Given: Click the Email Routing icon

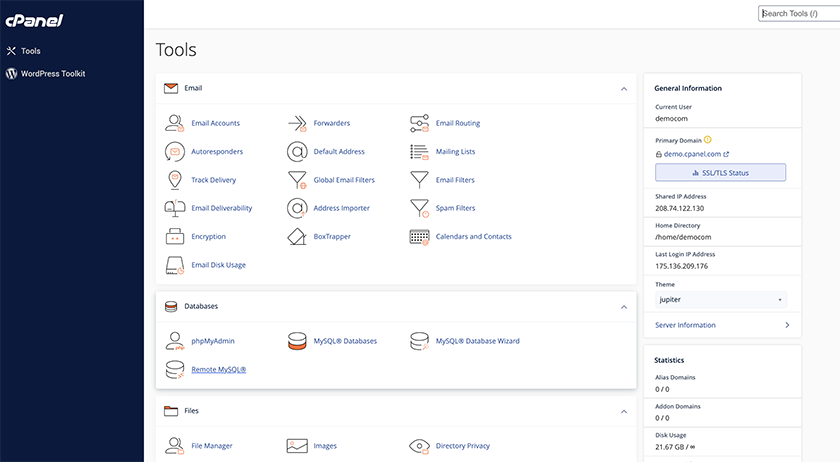Looking at the screenshot, I should pos(419,123).
